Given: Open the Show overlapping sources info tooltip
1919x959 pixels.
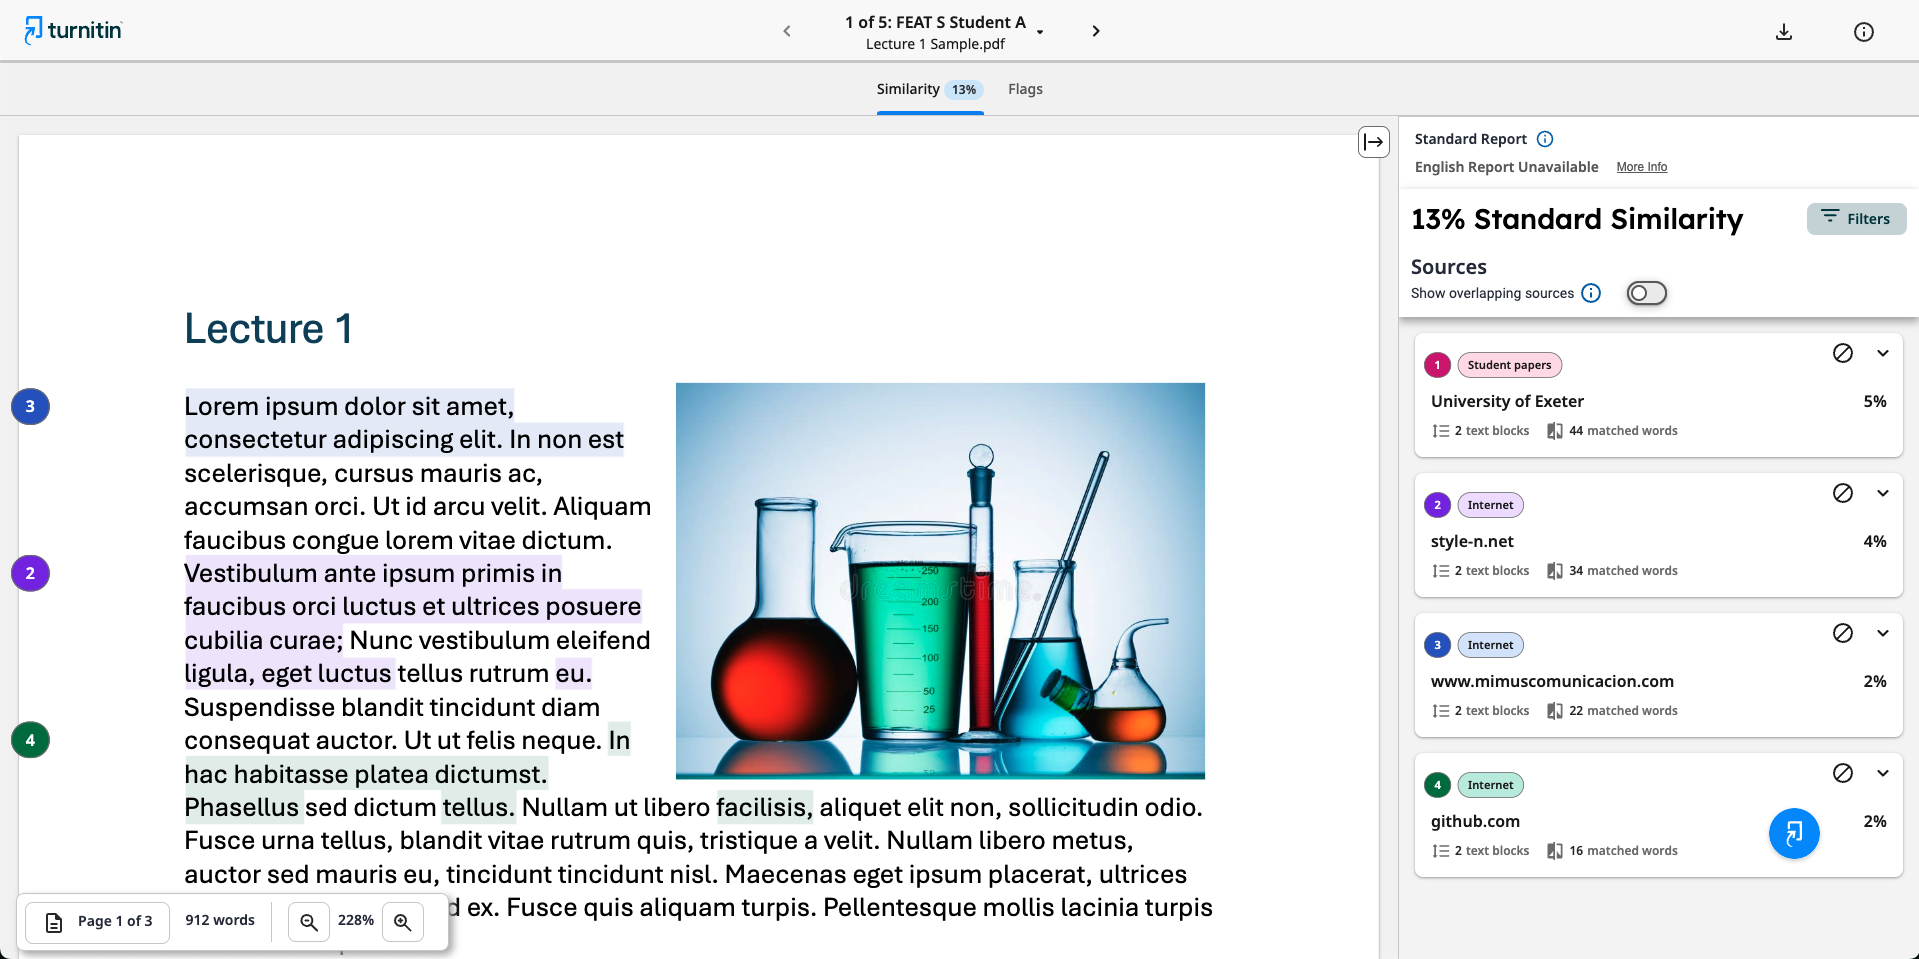Looking at the screenshot, I should point(1591,293).
